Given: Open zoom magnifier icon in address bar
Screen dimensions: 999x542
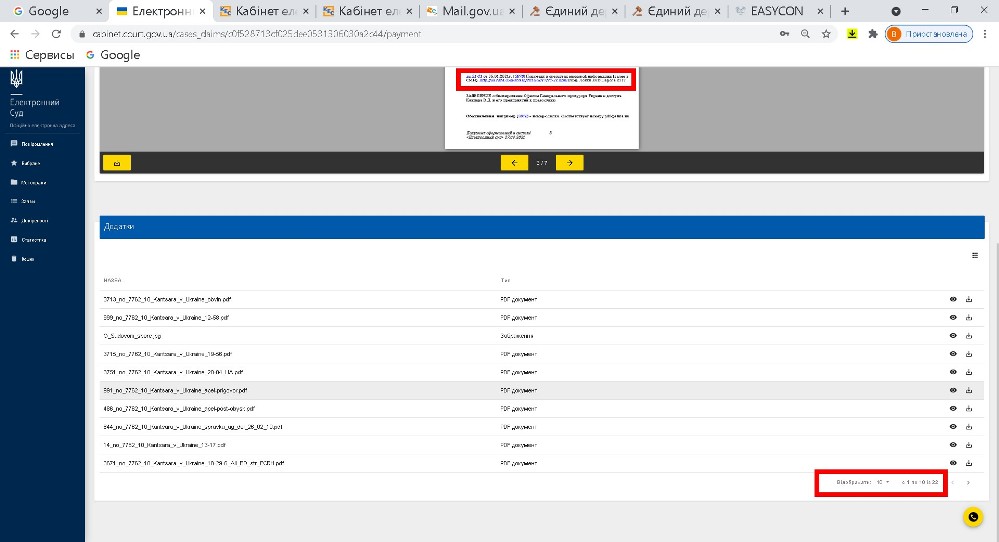Looking at the screenshot, I should coord(805,34).
